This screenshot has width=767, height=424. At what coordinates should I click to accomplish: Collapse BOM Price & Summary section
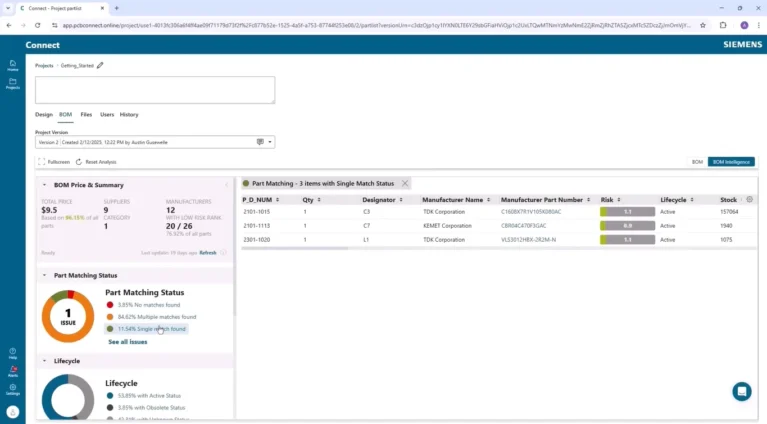(44, 185)
